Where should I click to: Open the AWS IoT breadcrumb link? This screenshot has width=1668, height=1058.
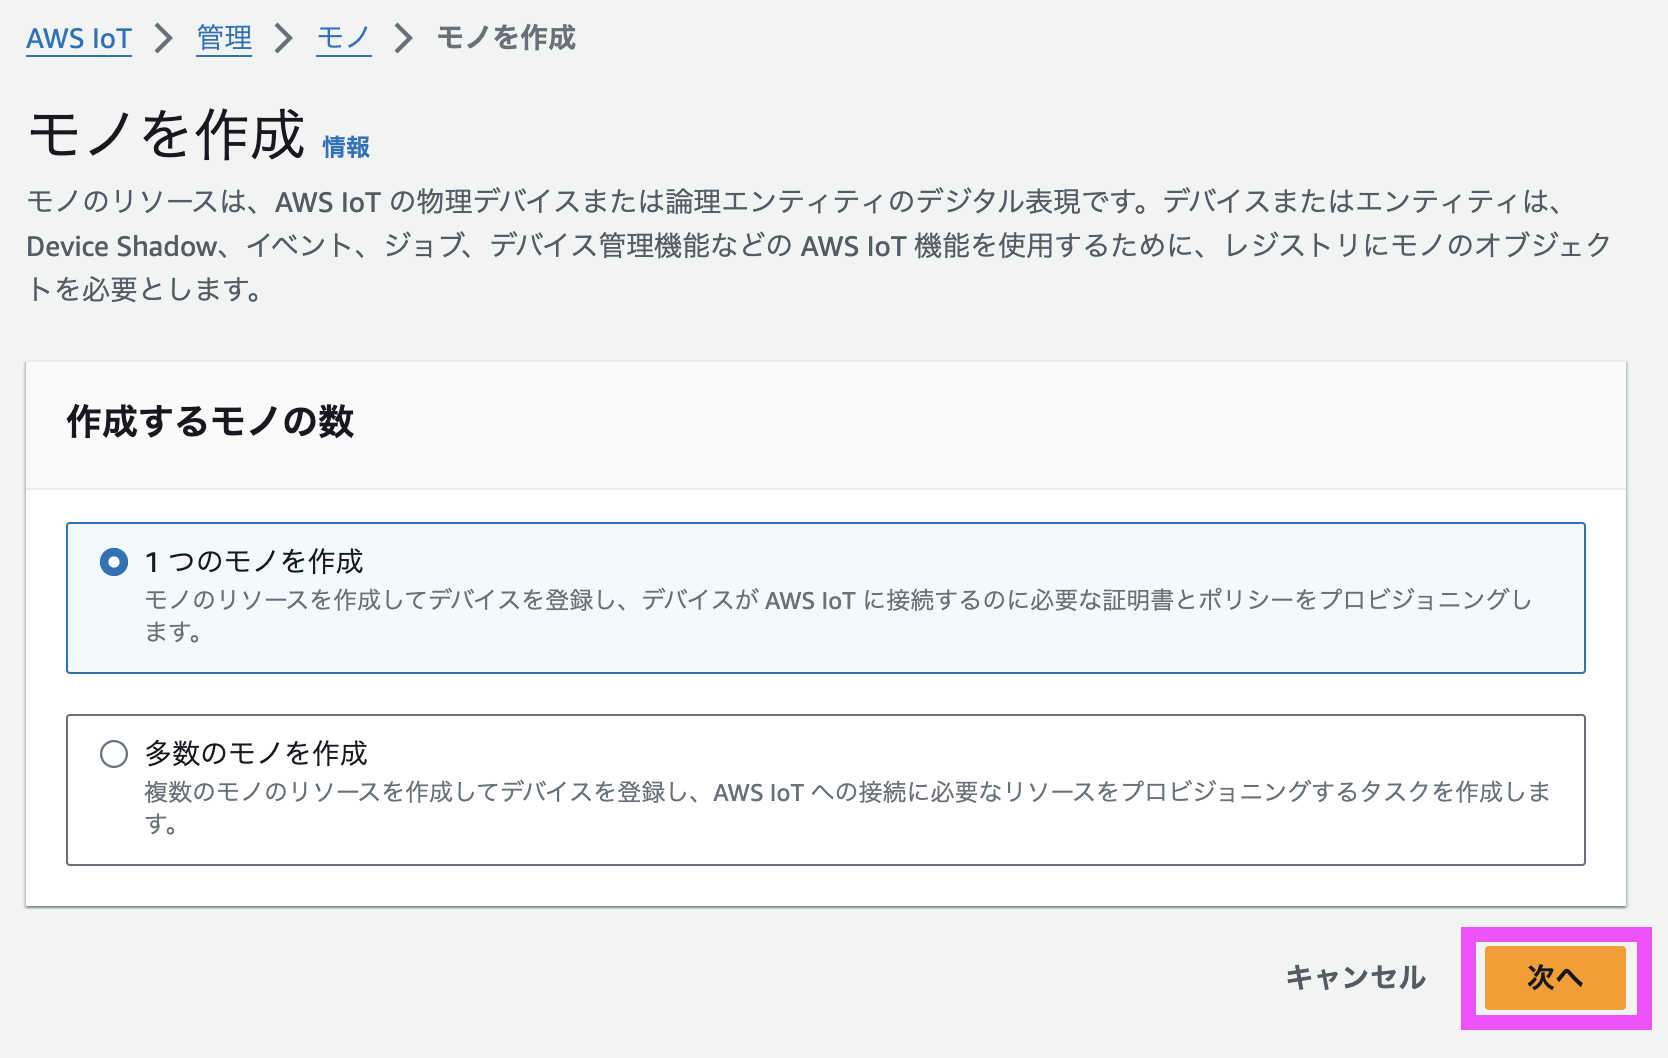tap(79, 38)
